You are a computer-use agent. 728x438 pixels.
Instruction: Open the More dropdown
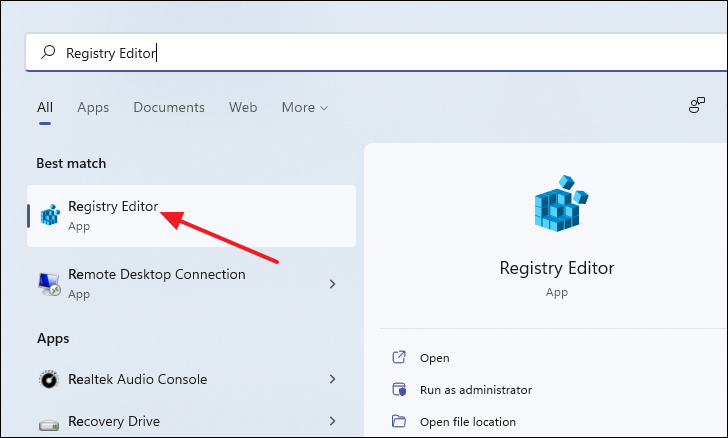pos(305,107)
